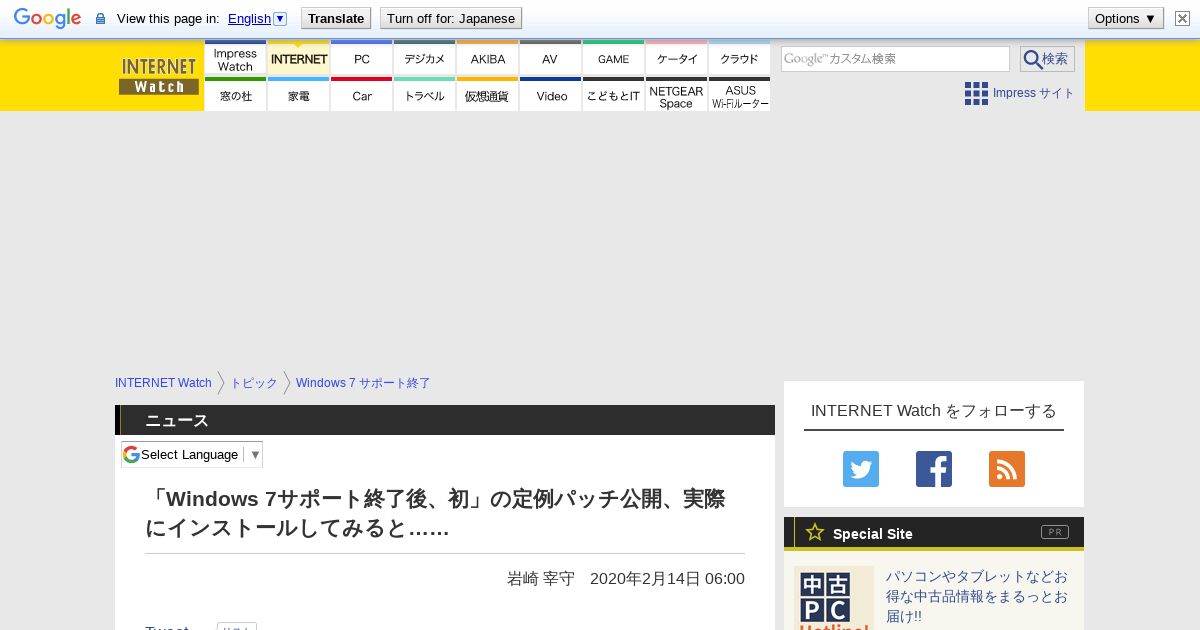The image size is (1200, 630).
Task: Click the secure lock icon in translate bar
Action: [x=100, y=19]
